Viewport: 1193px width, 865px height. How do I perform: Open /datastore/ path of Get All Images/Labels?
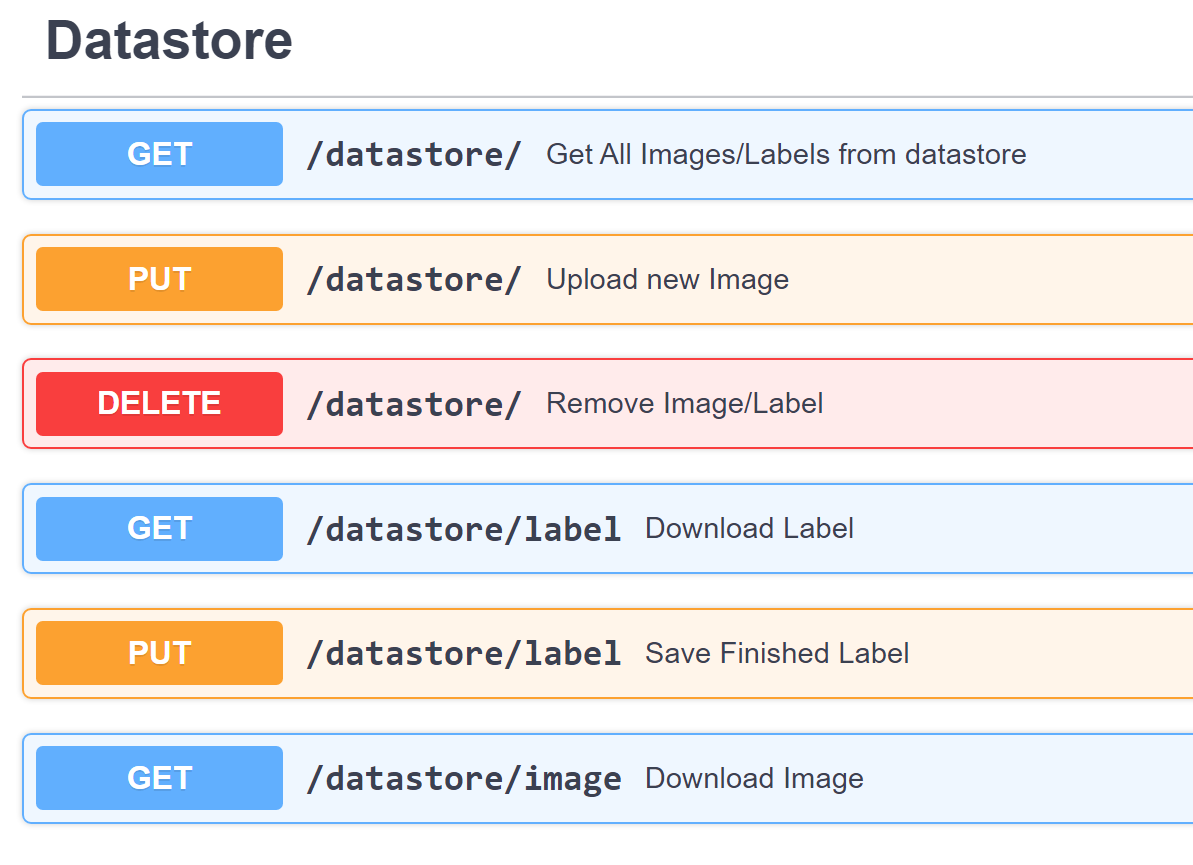(414, 154)
